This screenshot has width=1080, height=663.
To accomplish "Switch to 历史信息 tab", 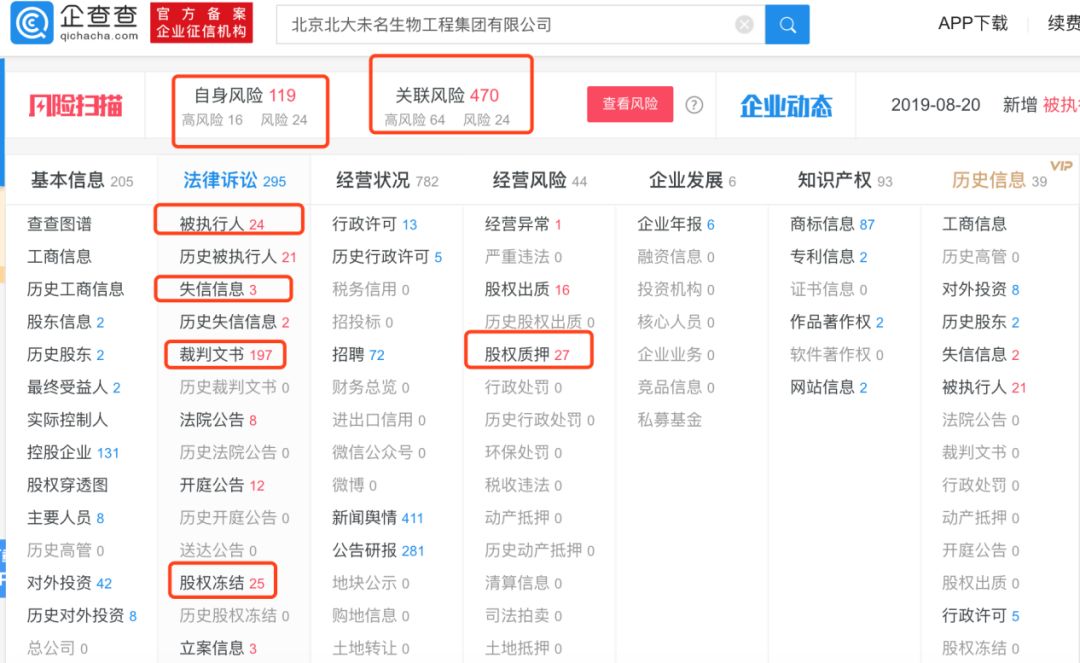I will 999,180.
